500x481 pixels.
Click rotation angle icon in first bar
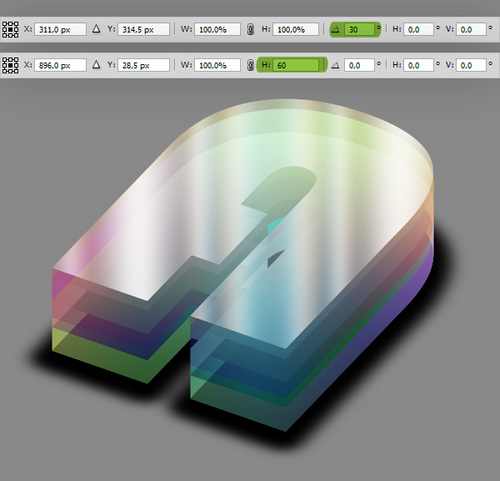[x=336, y=30]
